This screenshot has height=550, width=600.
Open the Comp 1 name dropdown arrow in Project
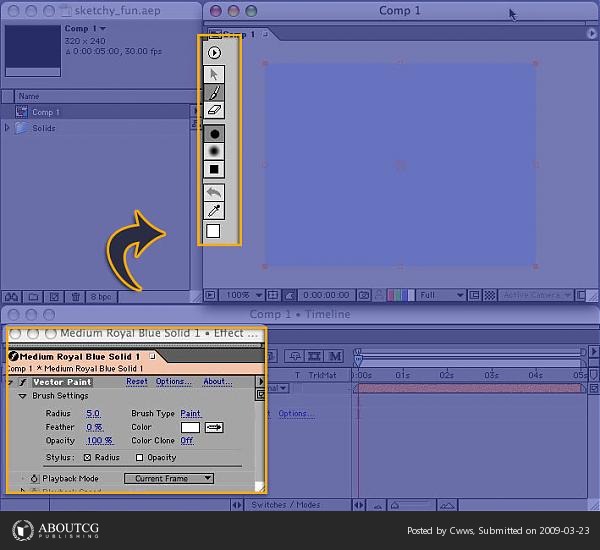click(103, 28)
